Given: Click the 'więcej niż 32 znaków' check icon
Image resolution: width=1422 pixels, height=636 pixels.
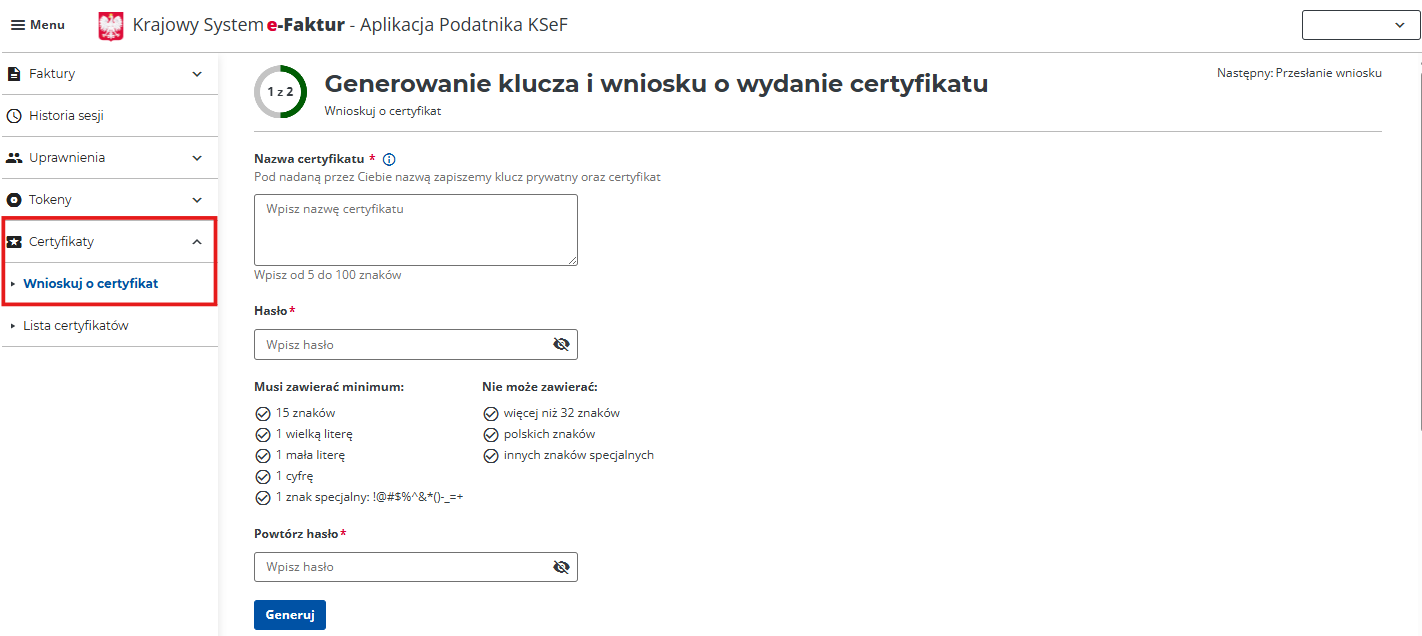Looking at the screenshot, I should [x=491, y=413].
